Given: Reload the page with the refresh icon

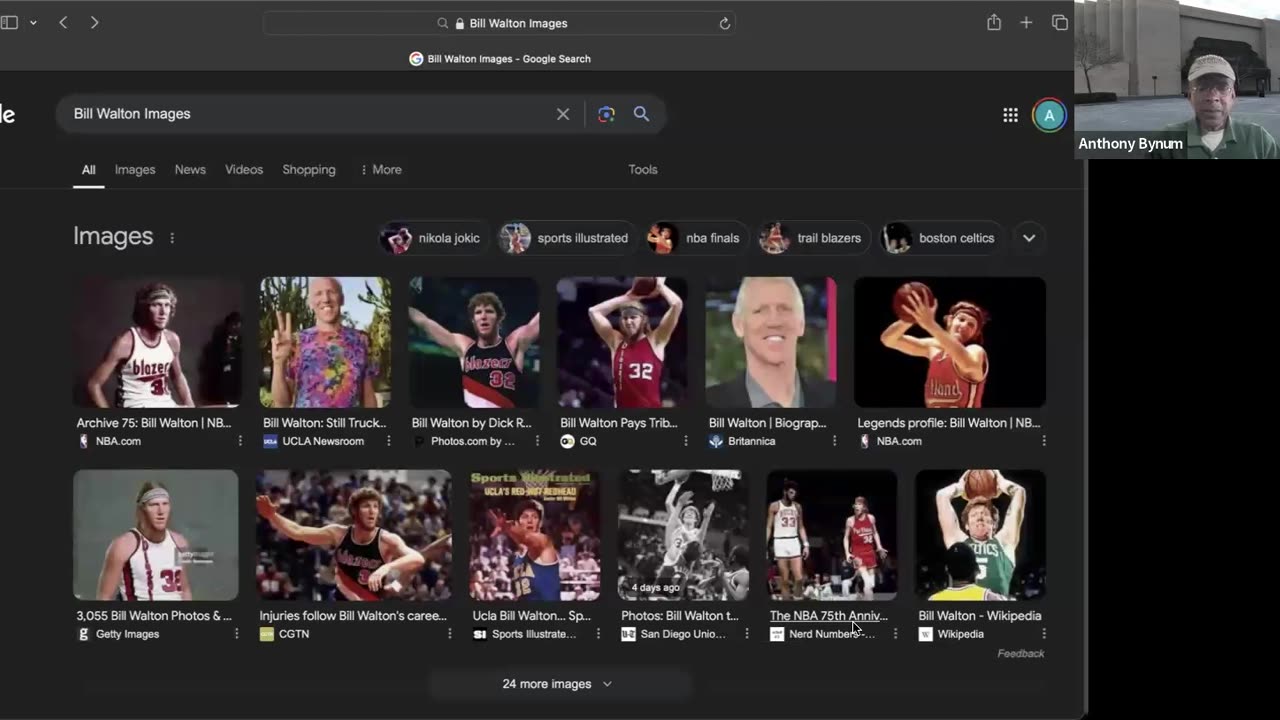Looking at the screenshot, I should [724, 23].
